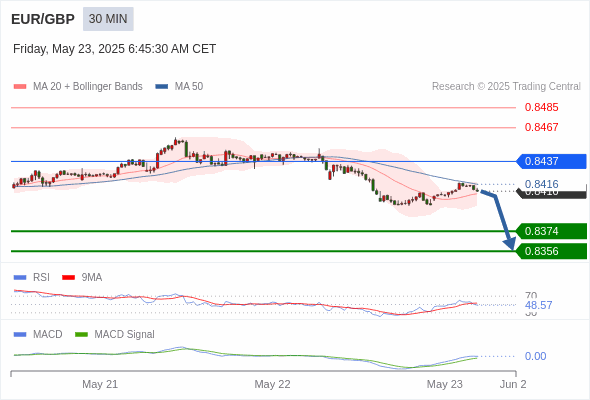Screen dimensions: 590x400
Task: Click the RSI legend label
Action: pyautogui.click(x=41, y=278)
